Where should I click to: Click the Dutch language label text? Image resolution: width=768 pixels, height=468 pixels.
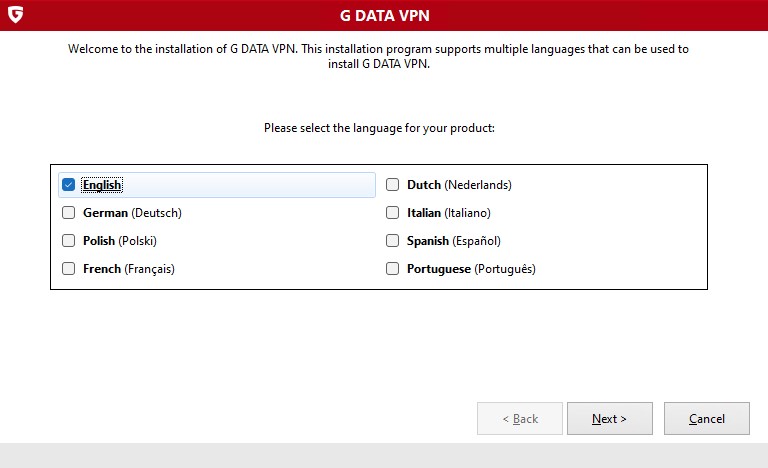click(x=459, y=185)
